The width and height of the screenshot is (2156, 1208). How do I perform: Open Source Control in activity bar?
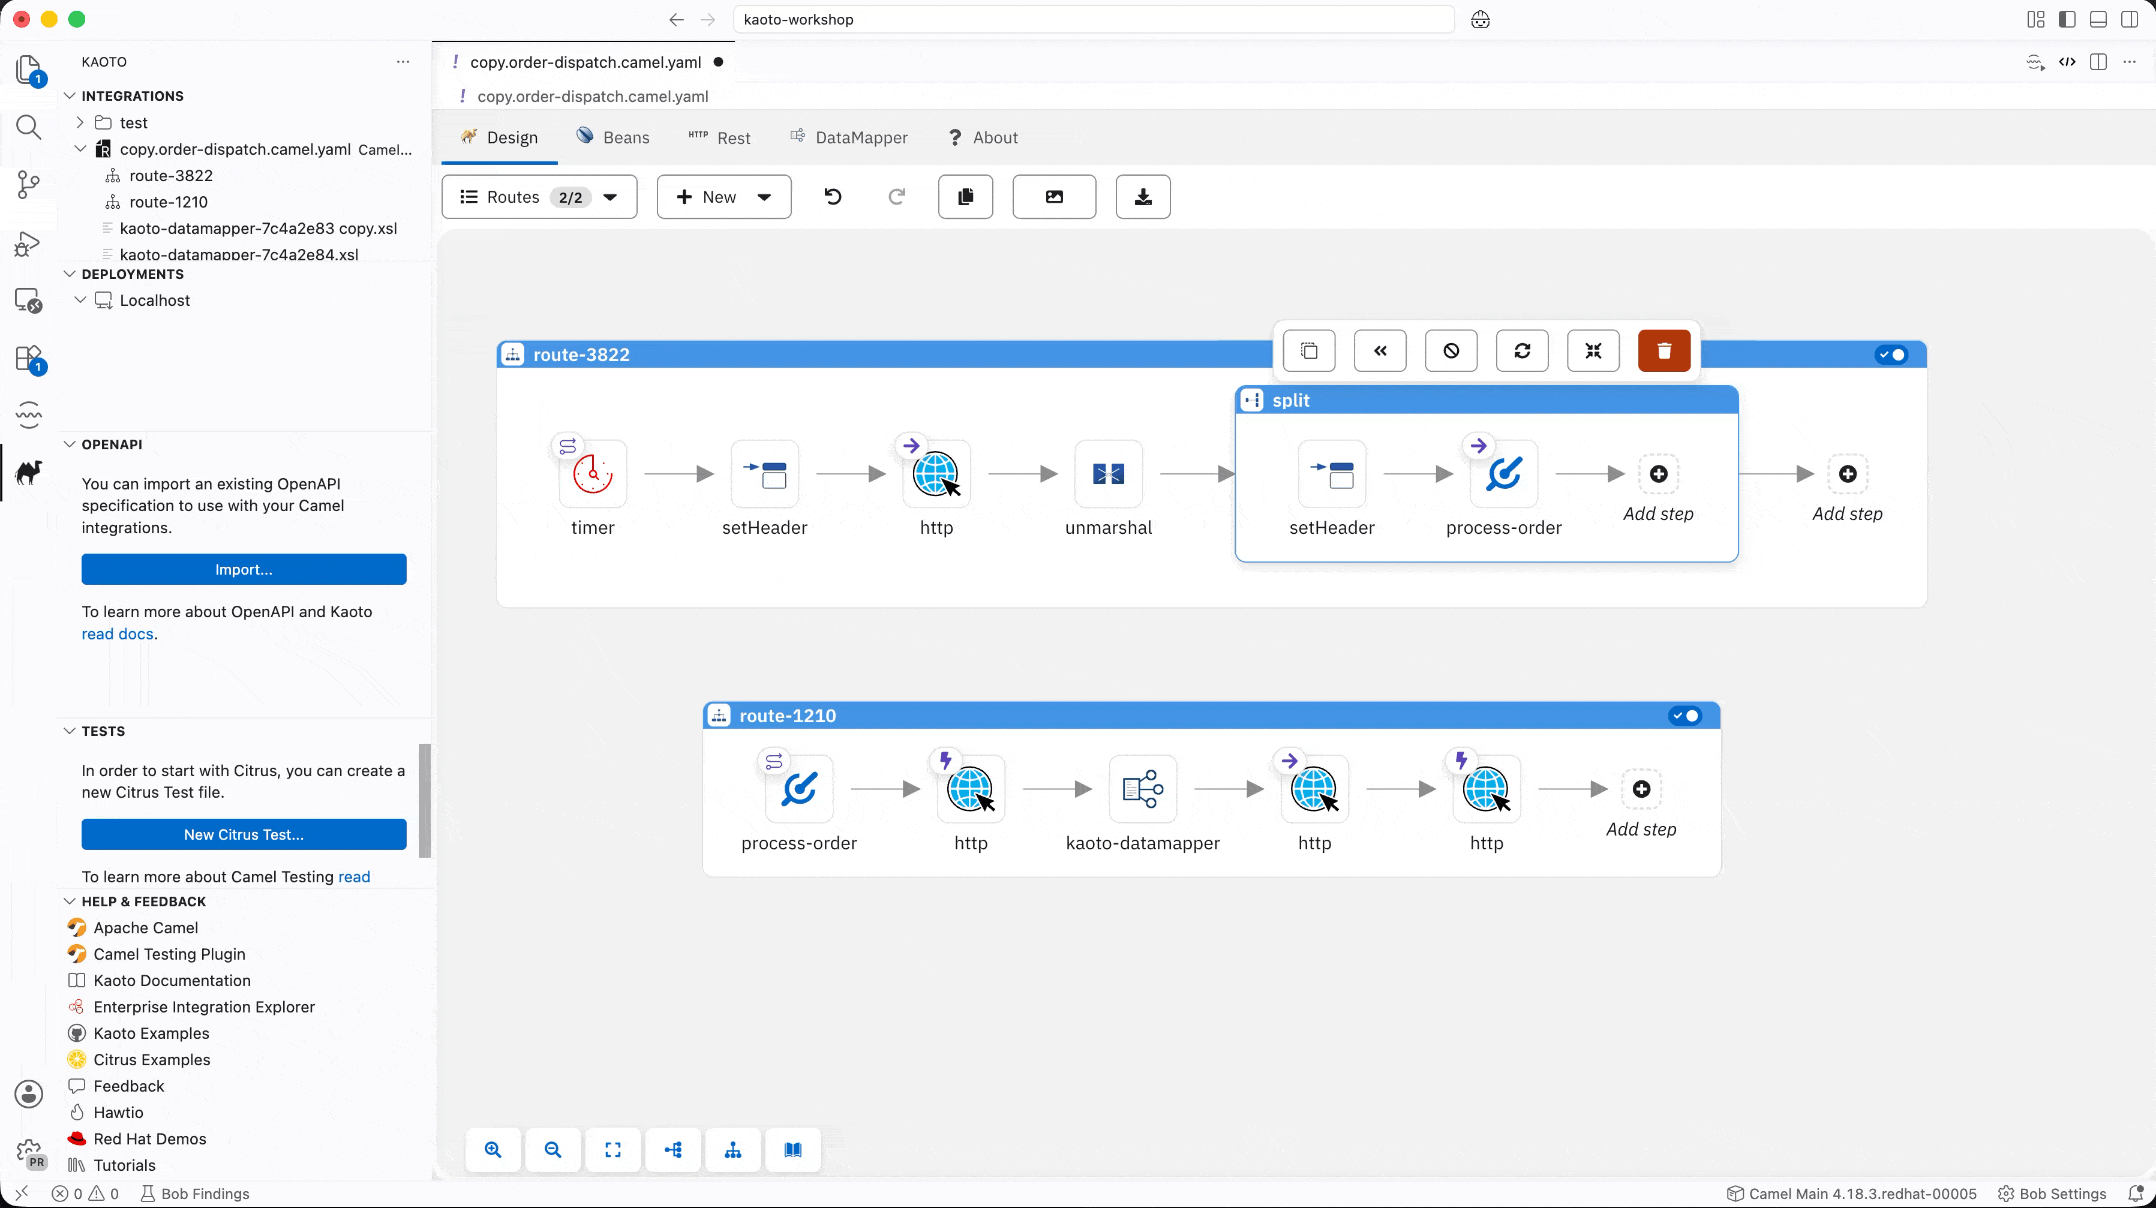[x=29, y=184]
